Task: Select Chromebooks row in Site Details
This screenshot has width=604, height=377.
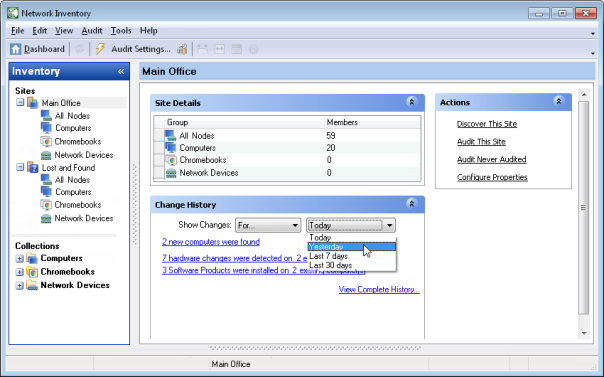Action: coord(287,160)
